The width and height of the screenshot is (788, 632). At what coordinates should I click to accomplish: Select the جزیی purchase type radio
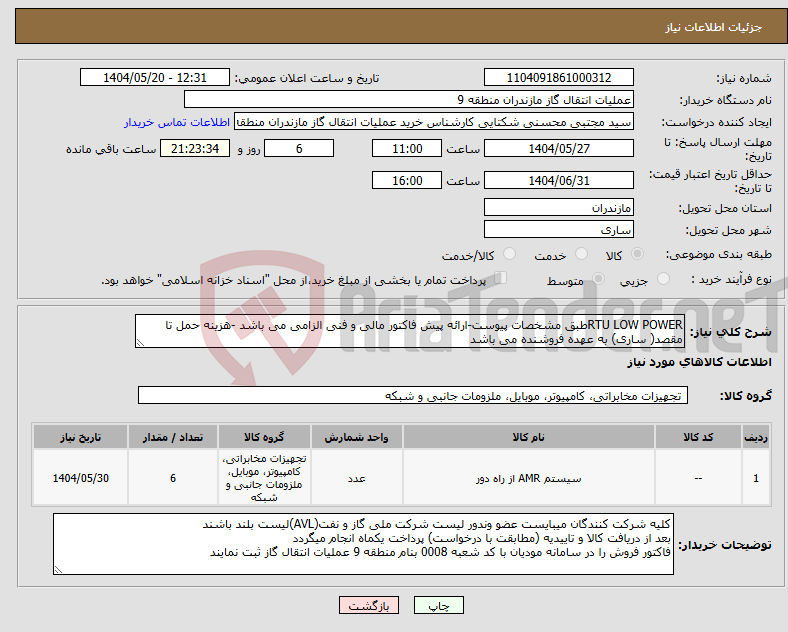pos(663,279)
